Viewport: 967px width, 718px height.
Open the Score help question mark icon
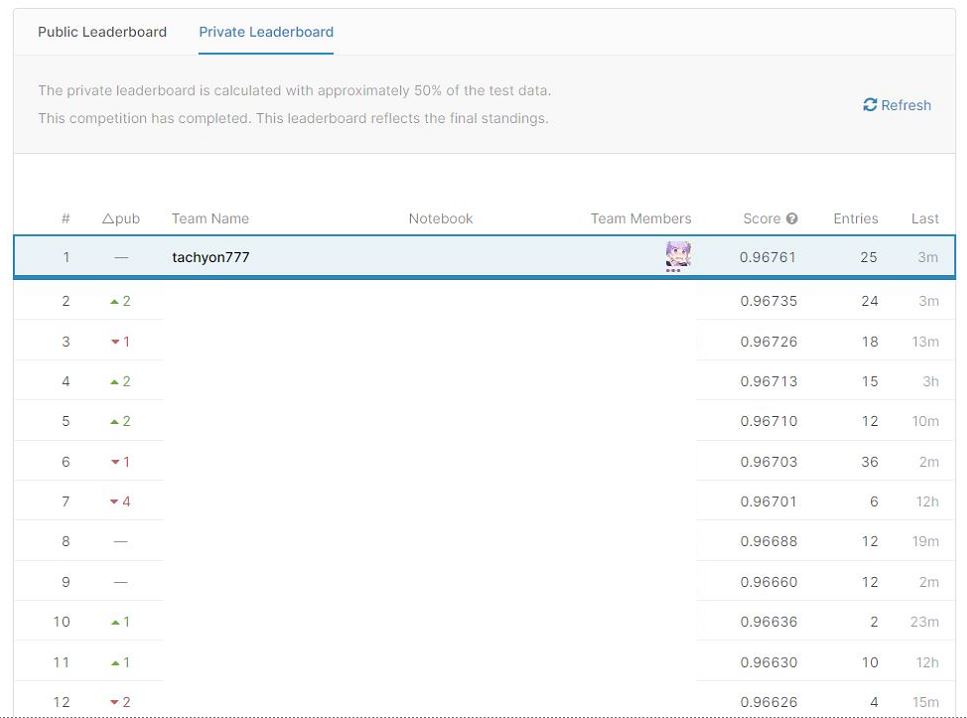[x=792, y=218]
